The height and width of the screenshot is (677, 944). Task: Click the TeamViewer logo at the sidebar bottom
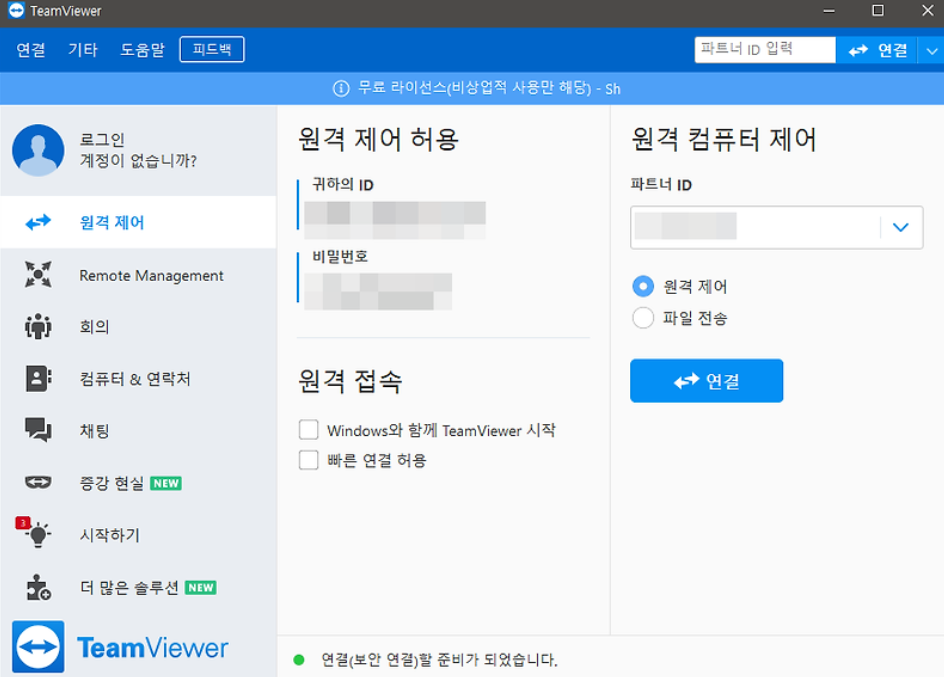120,647
